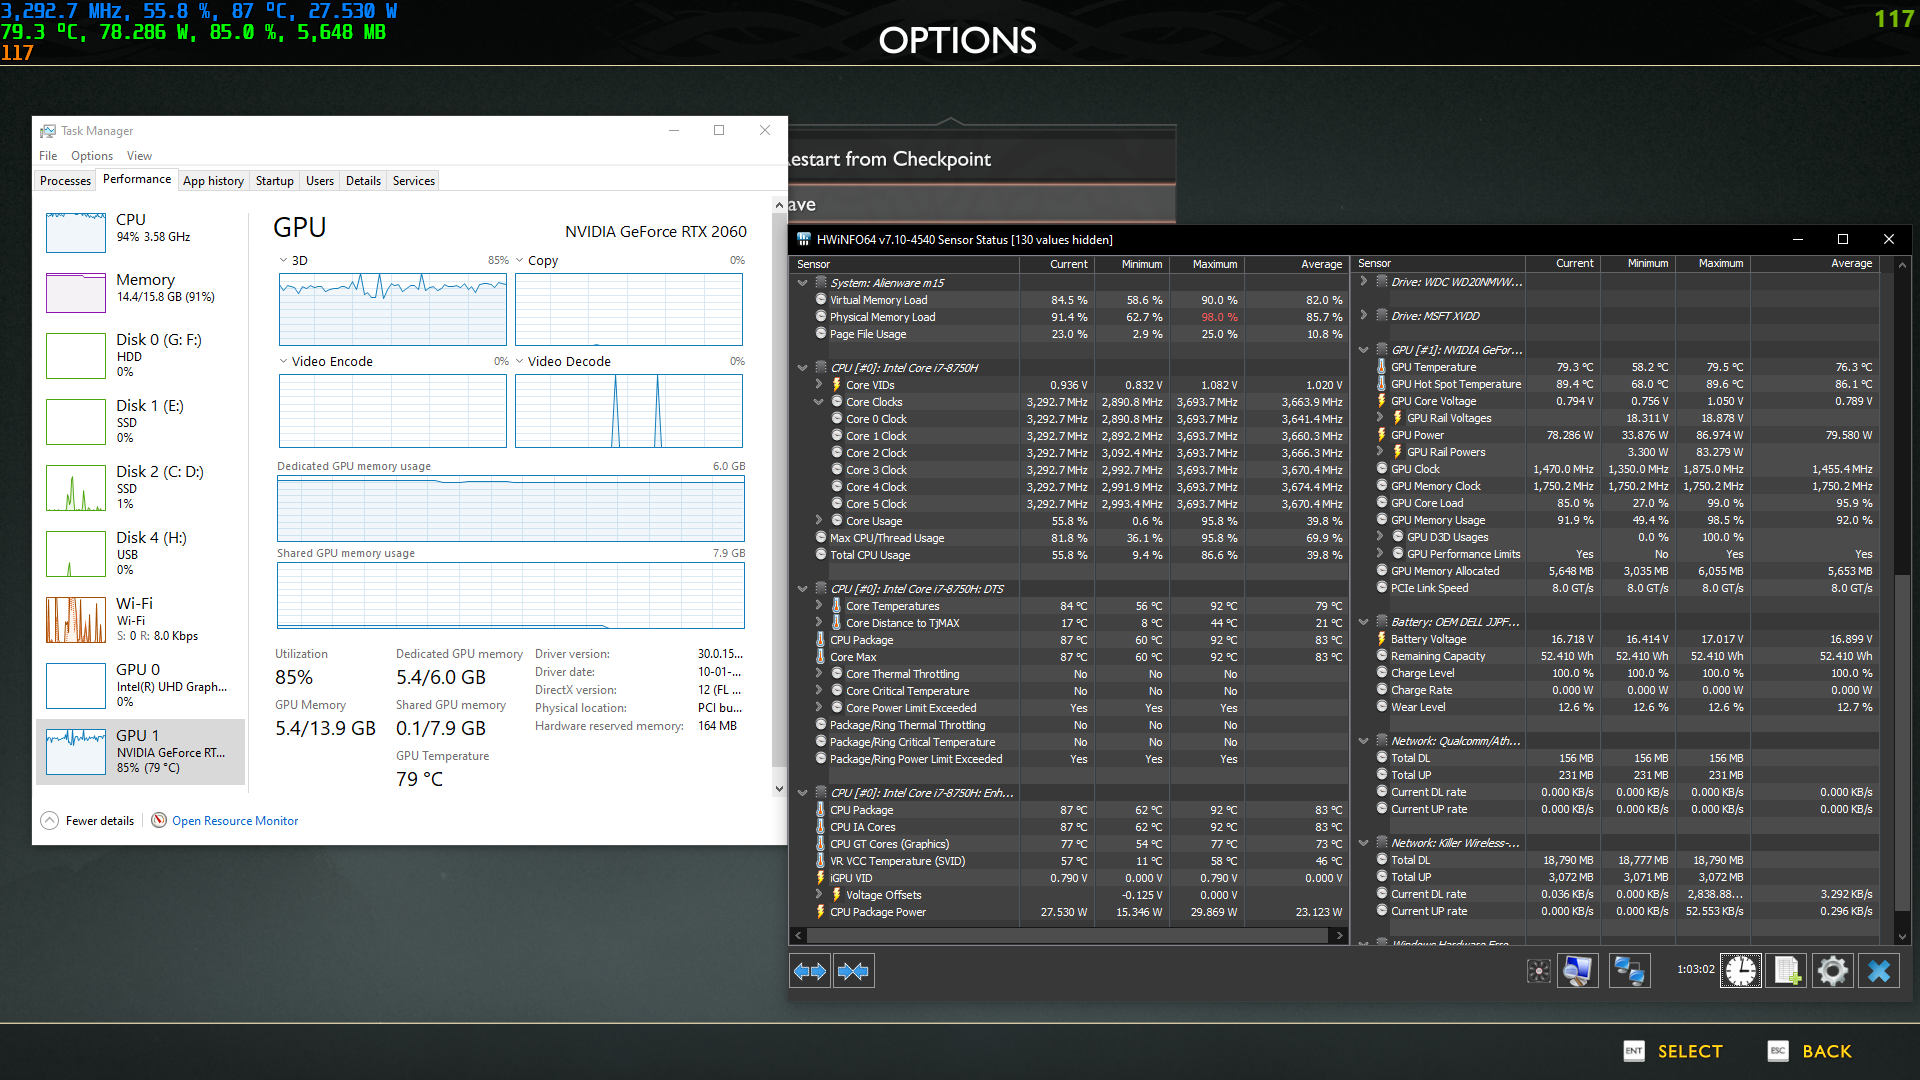Click the Task Manager title icon
Screen dimensions: 1920x1080
pos(48,131)
